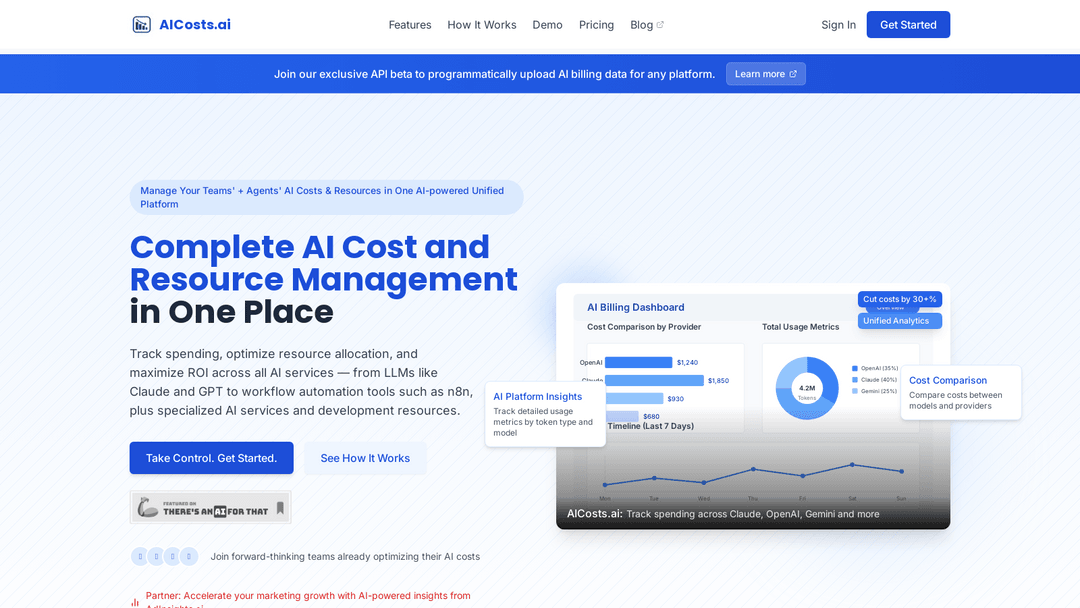Click the Total Usage Metrics heading

tap(800, 327)
